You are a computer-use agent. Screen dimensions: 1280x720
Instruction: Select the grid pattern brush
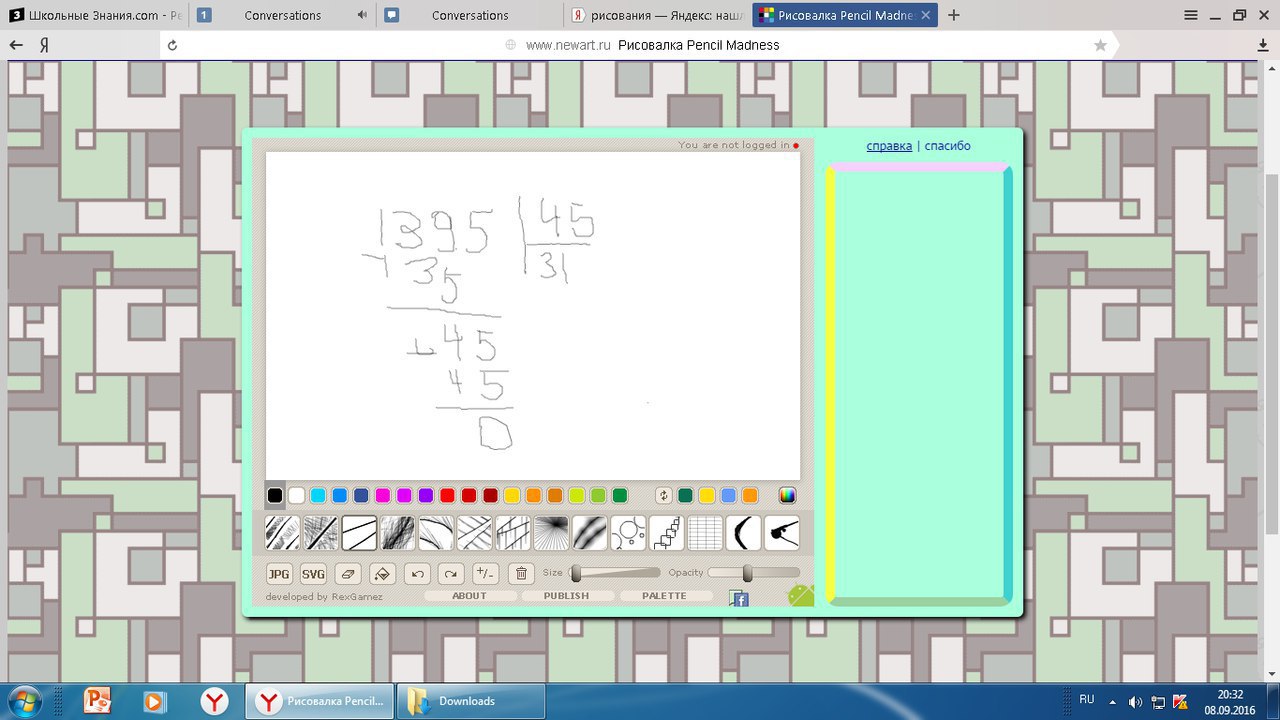point(706,533)
